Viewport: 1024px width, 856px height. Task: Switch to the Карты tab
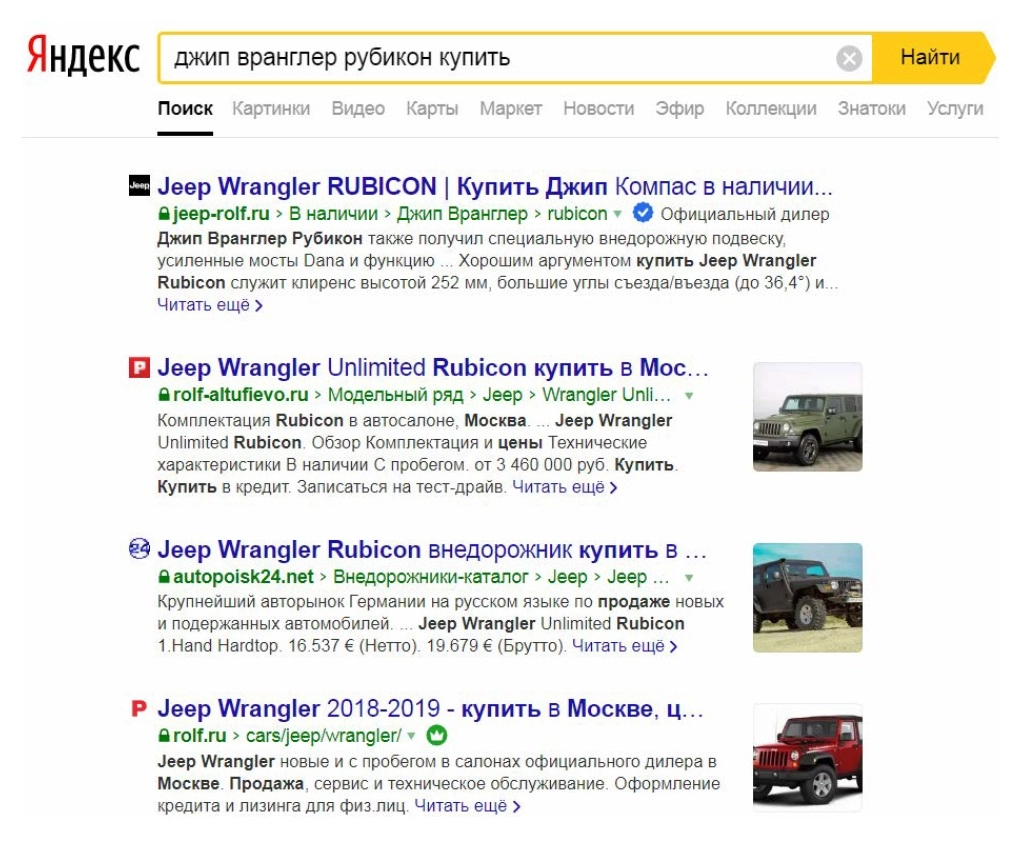pyautogui.click(x=432, y=108)
